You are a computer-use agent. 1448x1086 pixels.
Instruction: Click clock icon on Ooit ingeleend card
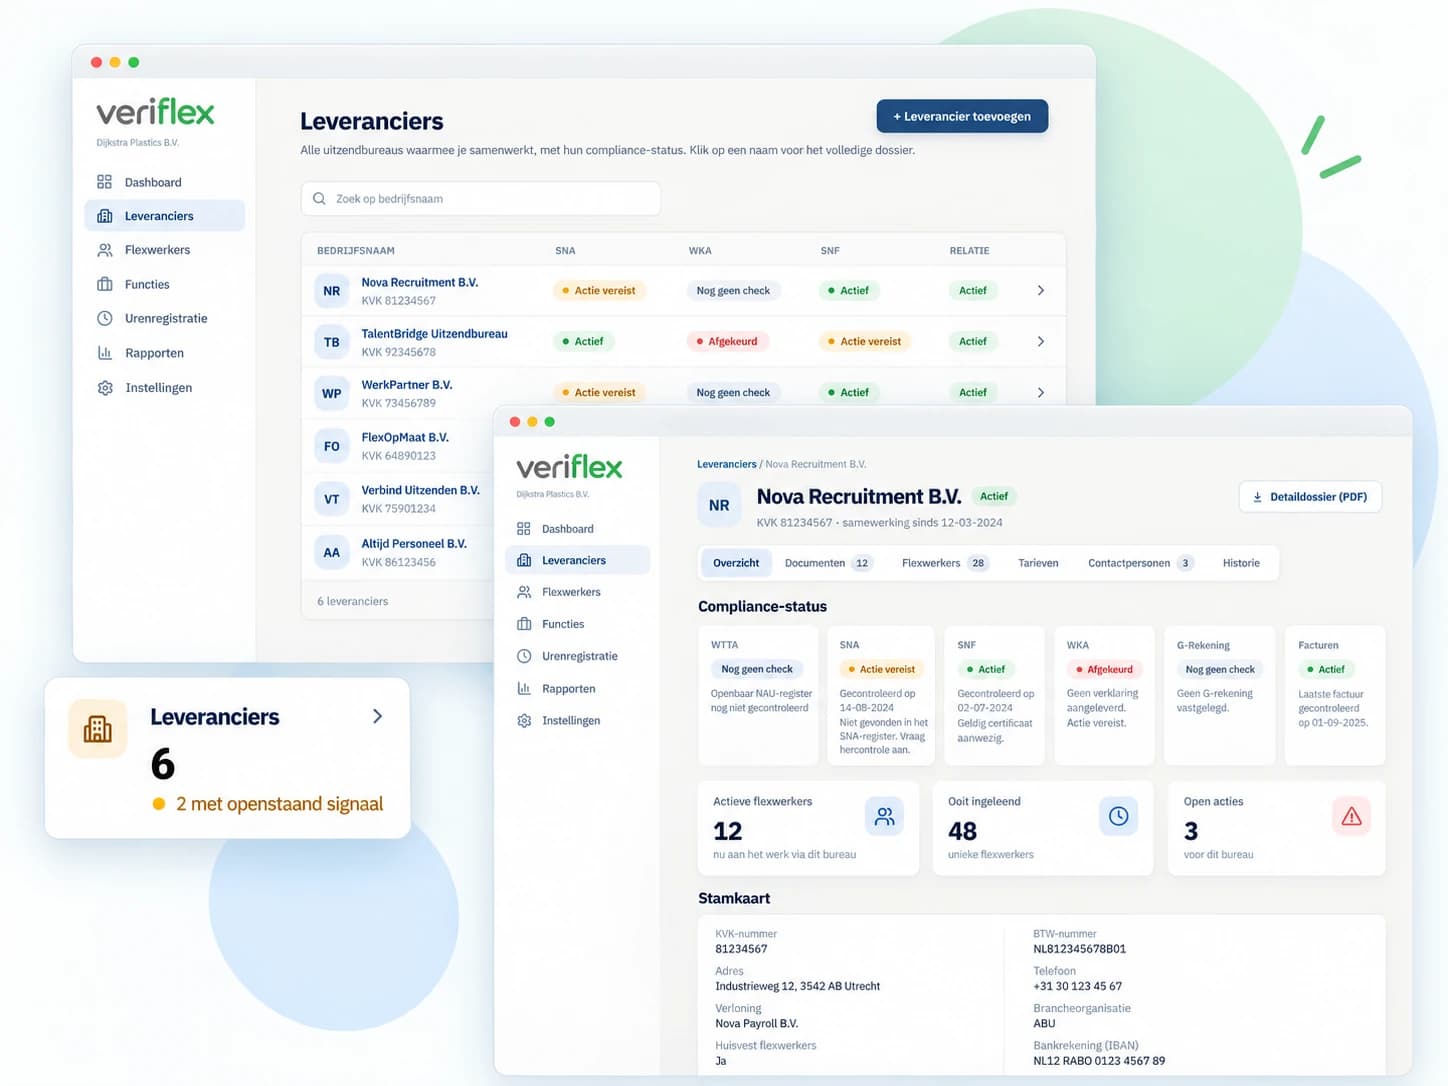click(x=1118, y=816)
